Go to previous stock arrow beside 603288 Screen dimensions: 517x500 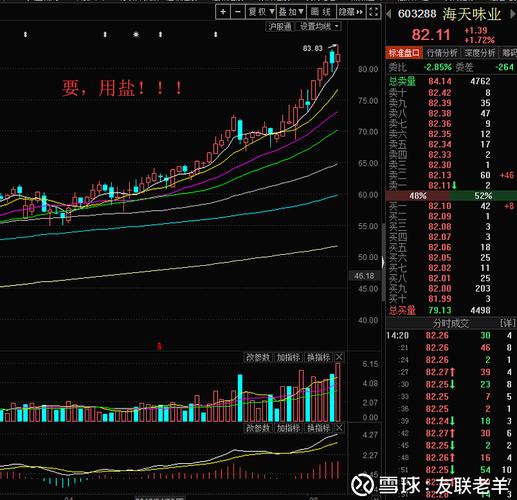pyautogui.click(x=388, y=14)
